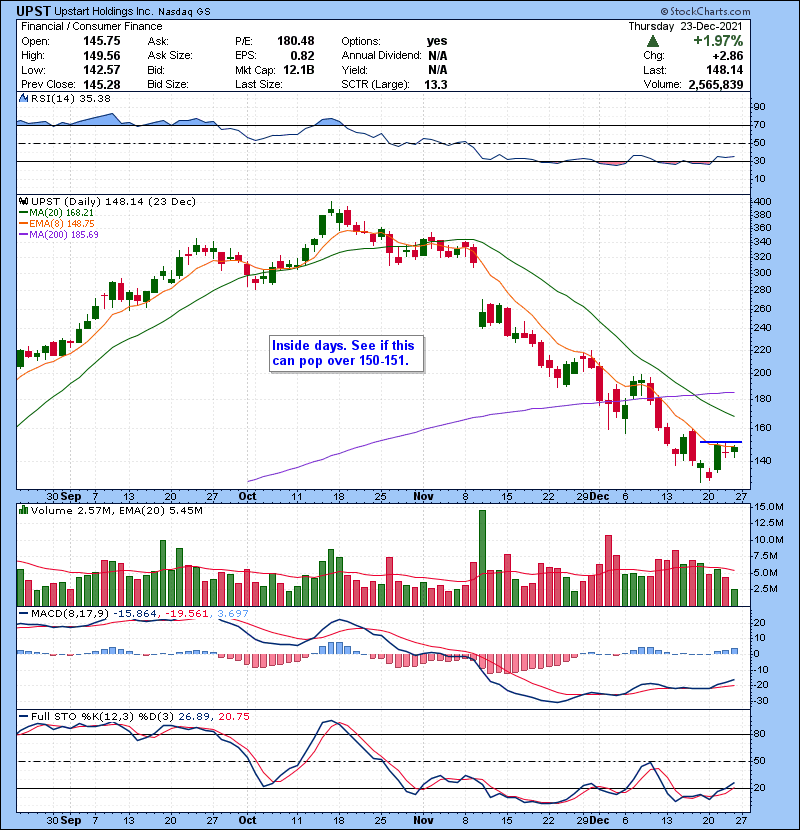Screen dimensions: 800x830
Task: Click the tallest green volume bar in November
Action: click(482, 558)
